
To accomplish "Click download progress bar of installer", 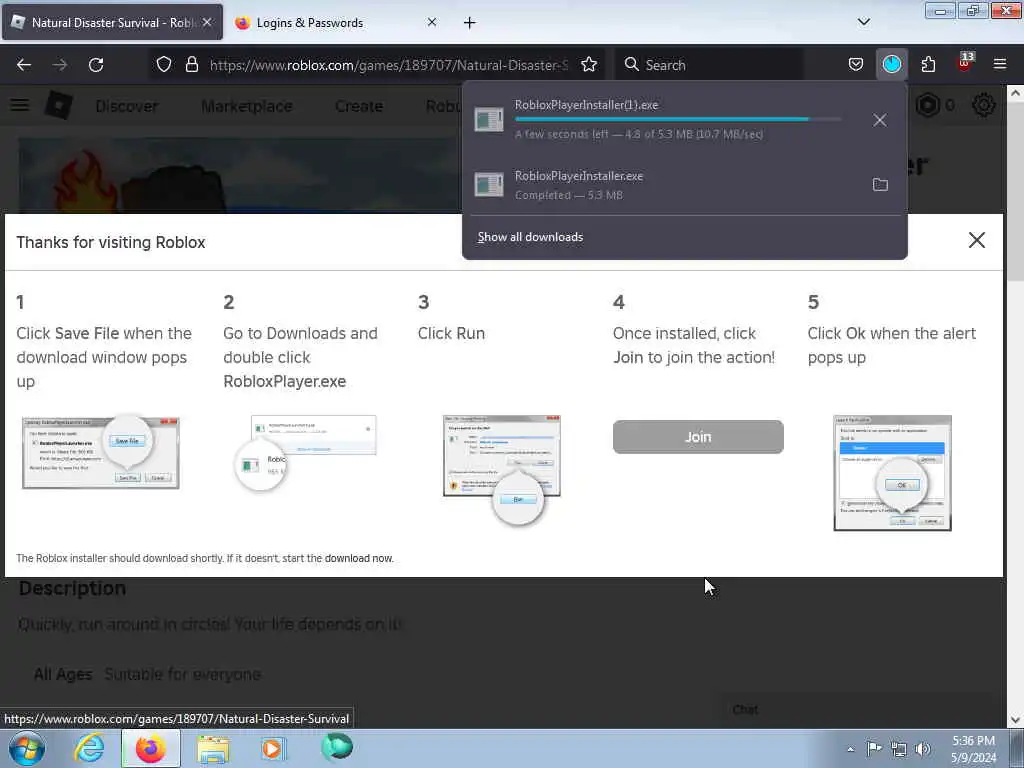I will 678,120.
